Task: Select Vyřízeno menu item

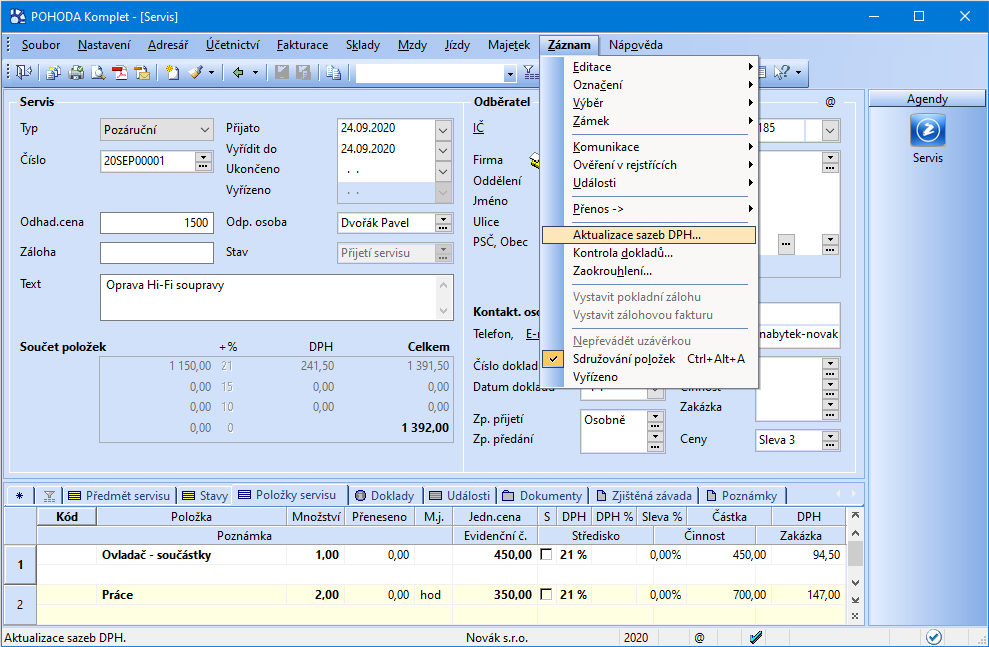Action: (x=649, y=377)
